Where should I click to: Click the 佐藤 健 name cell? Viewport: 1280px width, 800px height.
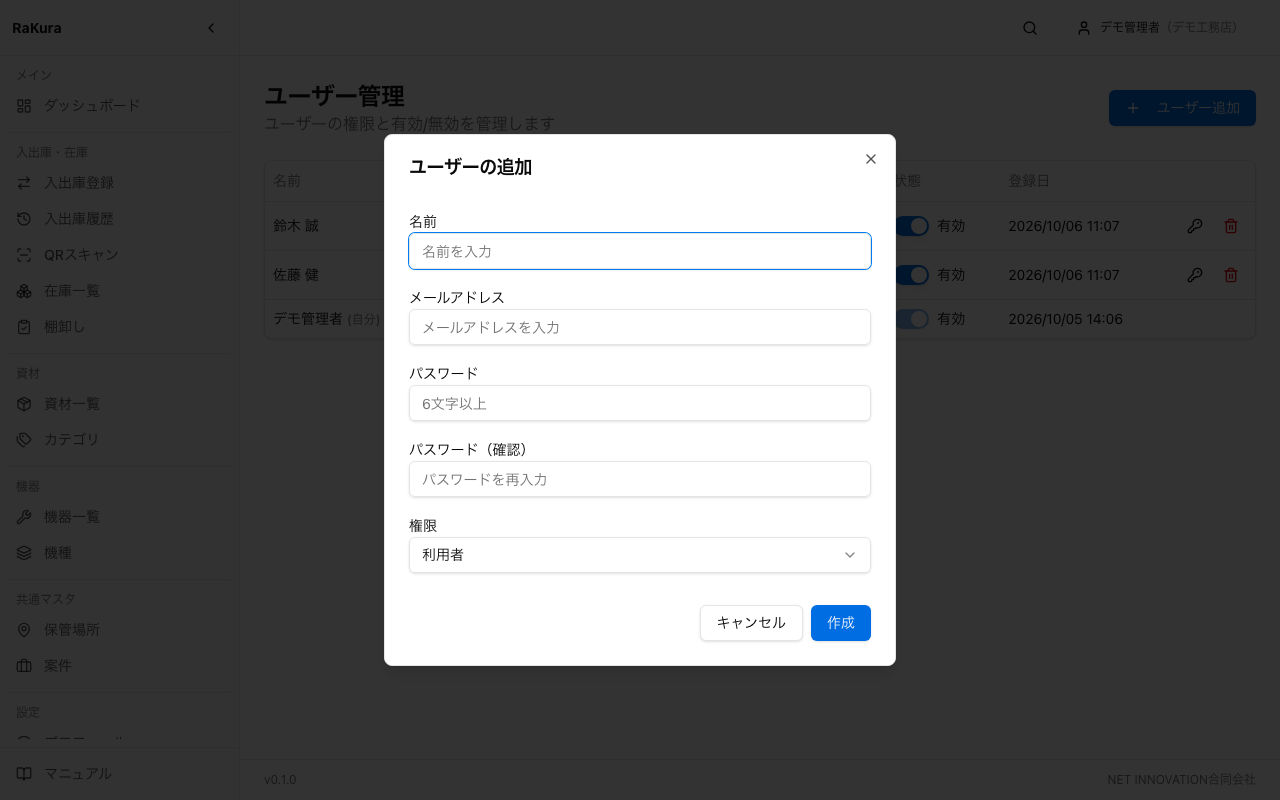pyautogui.click(x=296, y=274)
